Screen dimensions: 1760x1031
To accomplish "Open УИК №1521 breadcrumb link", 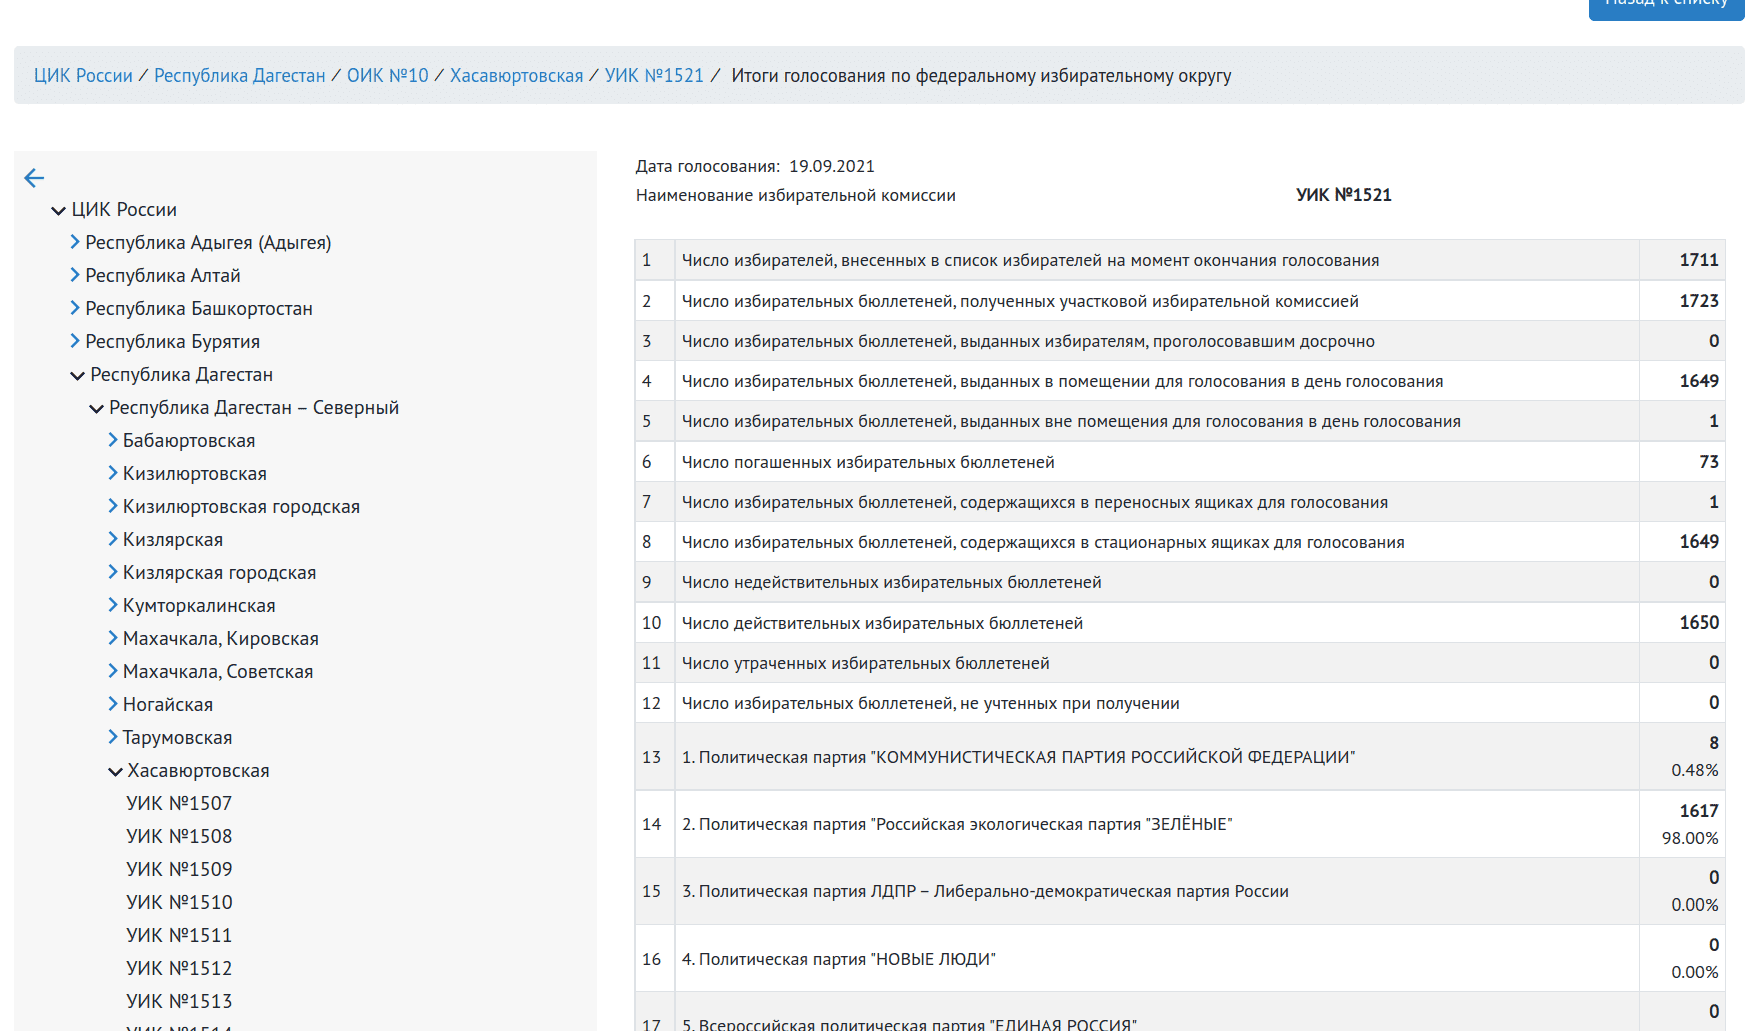I will click(654, 76).
